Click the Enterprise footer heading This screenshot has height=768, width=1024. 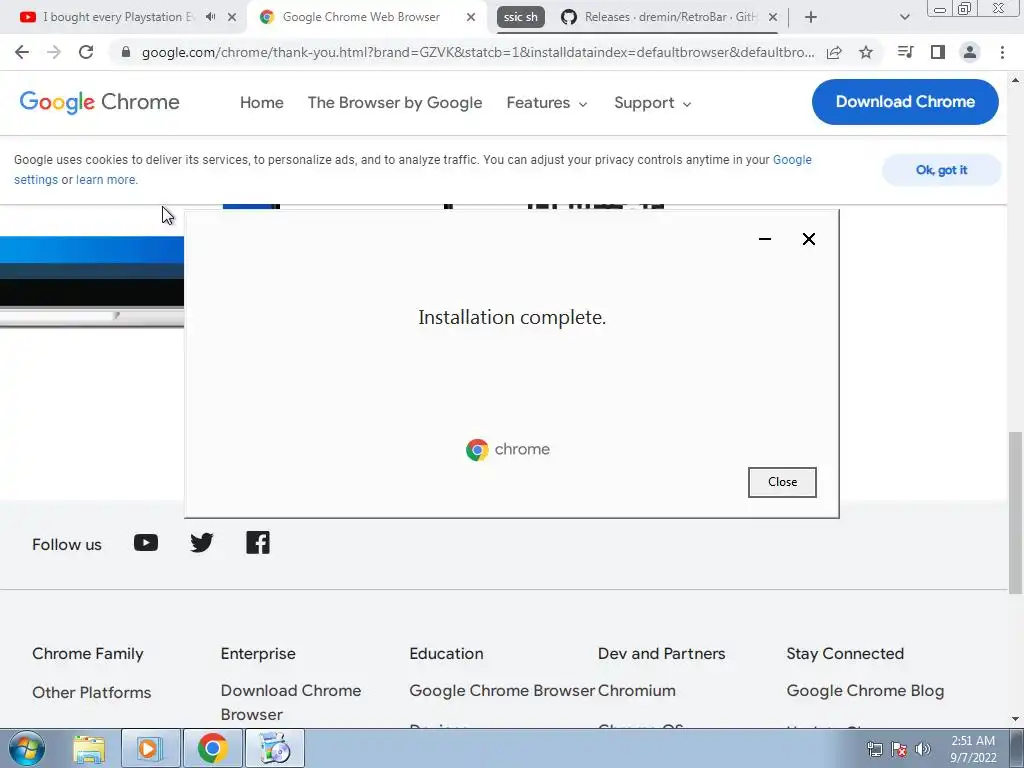pyautogui.click(x=258, y=654)
